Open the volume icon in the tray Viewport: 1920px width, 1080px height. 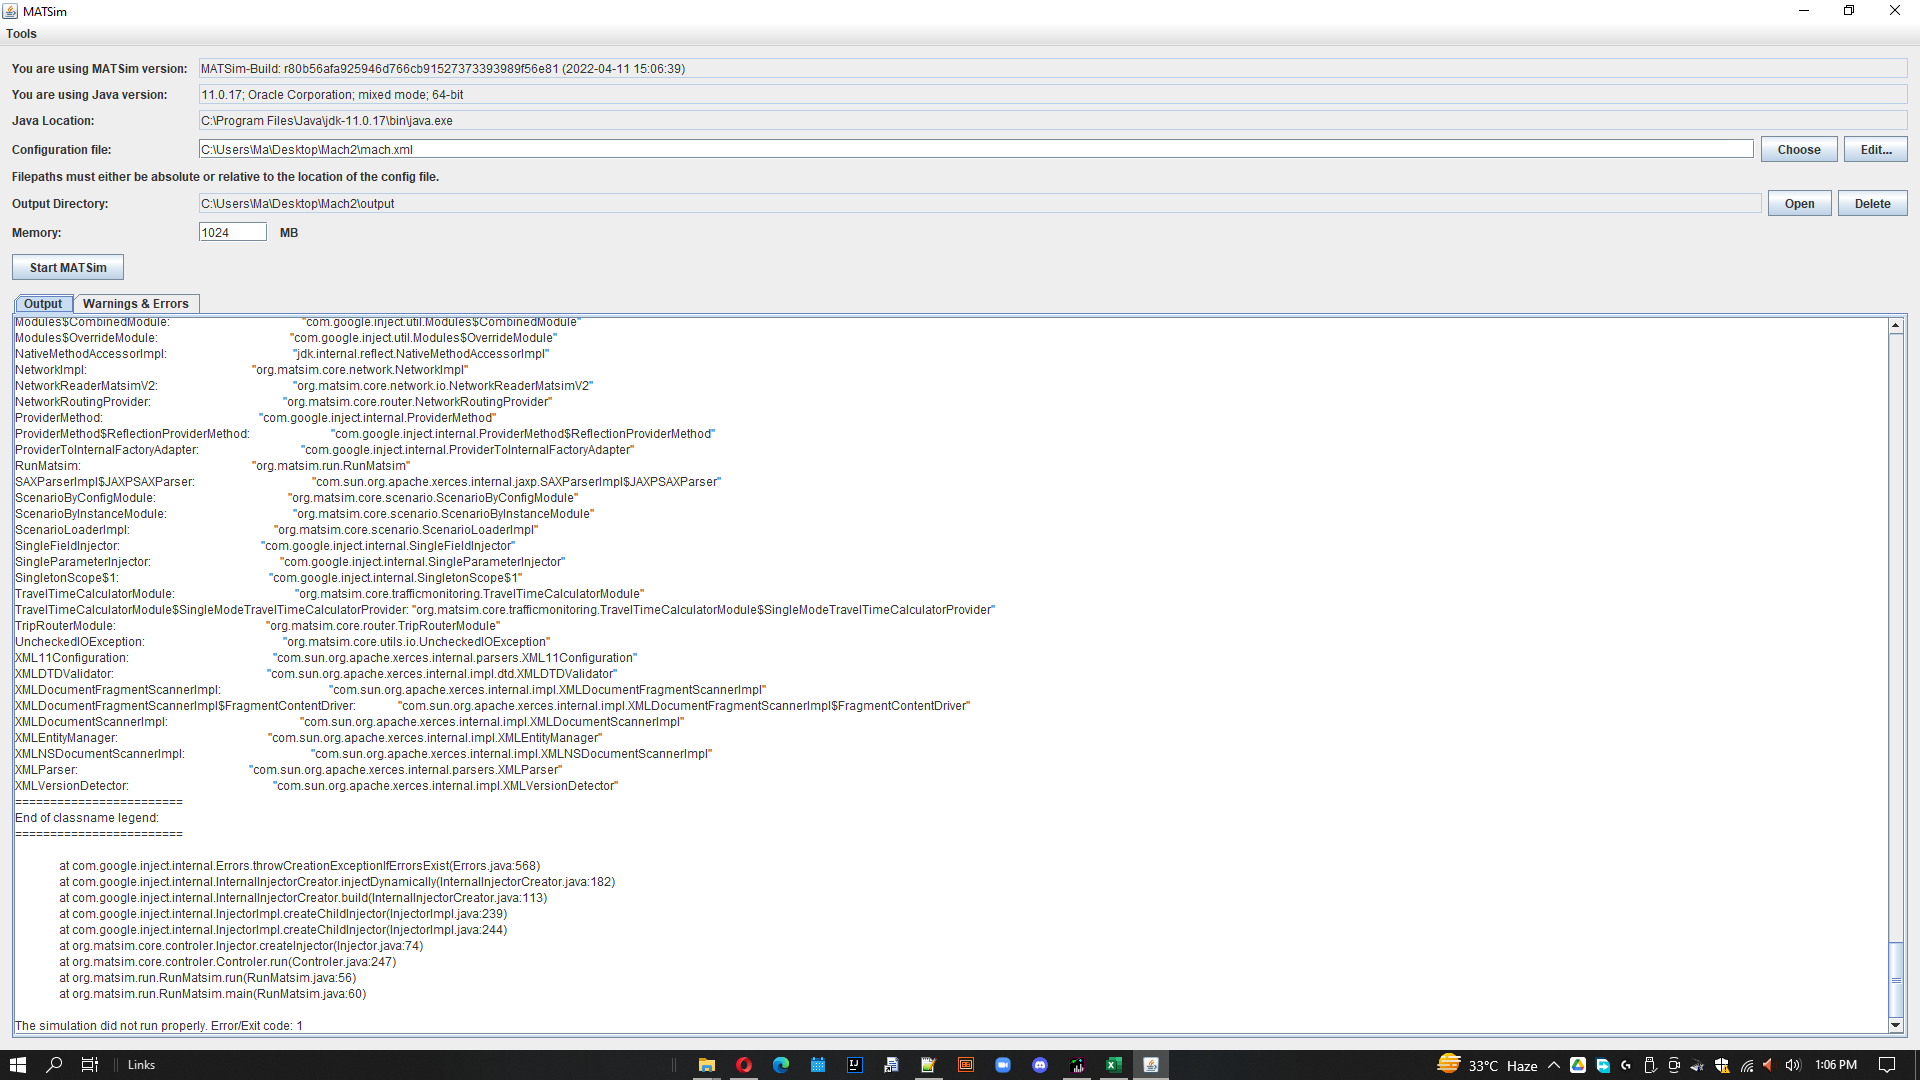[1793, 1064]
